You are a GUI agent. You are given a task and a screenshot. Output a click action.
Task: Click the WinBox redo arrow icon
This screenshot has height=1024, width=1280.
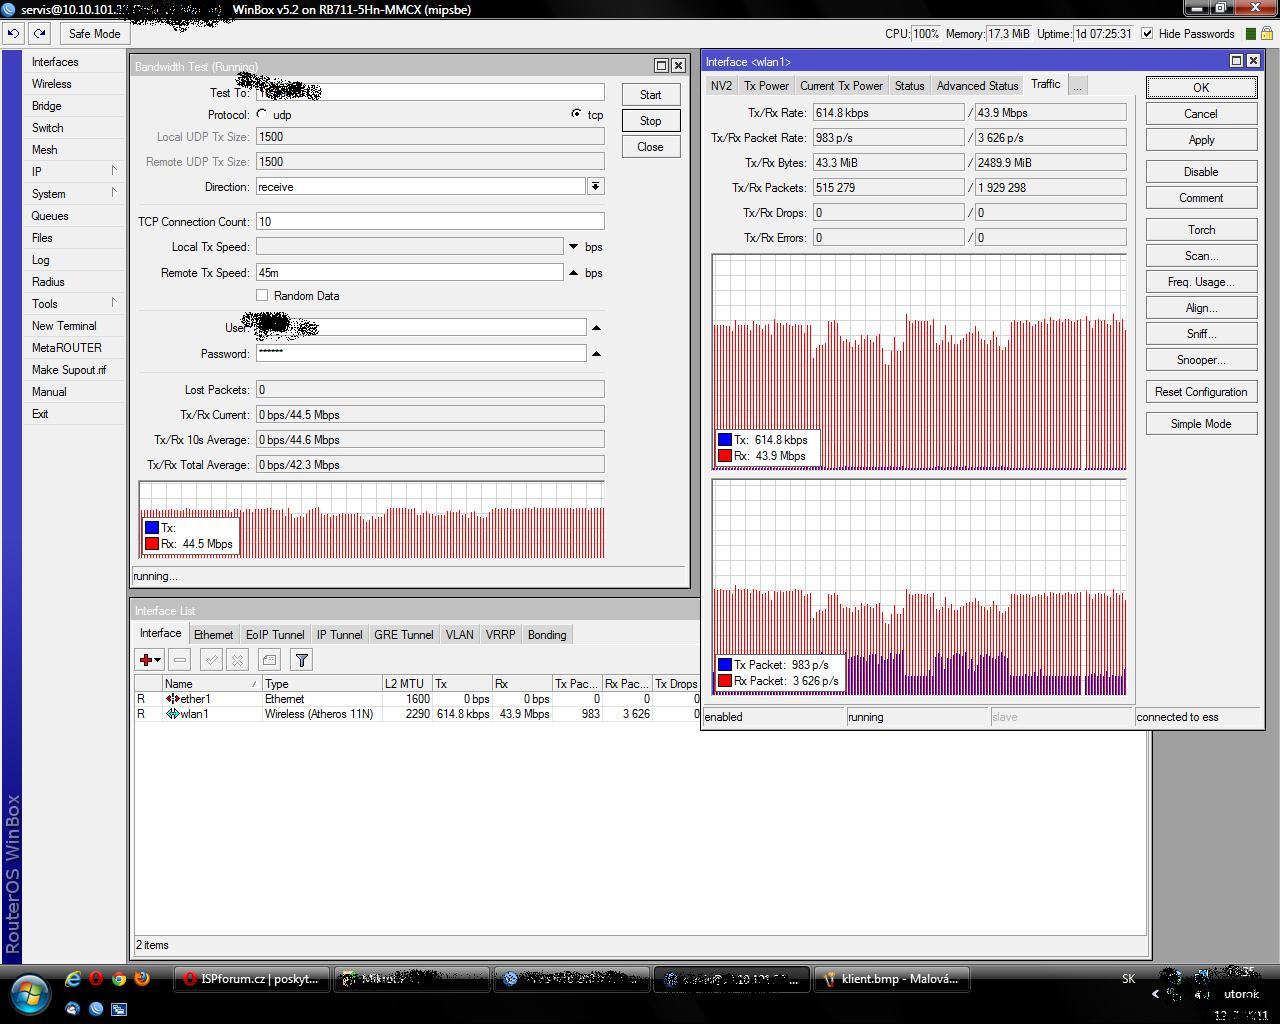click(40, 33)
